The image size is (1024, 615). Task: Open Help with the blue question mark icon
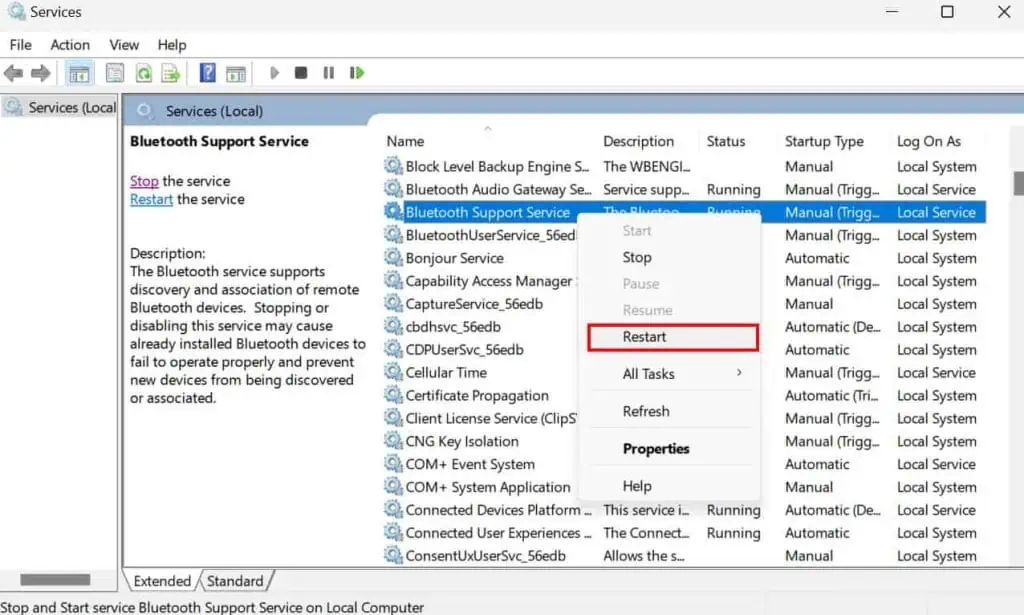(x=207, y=72)
